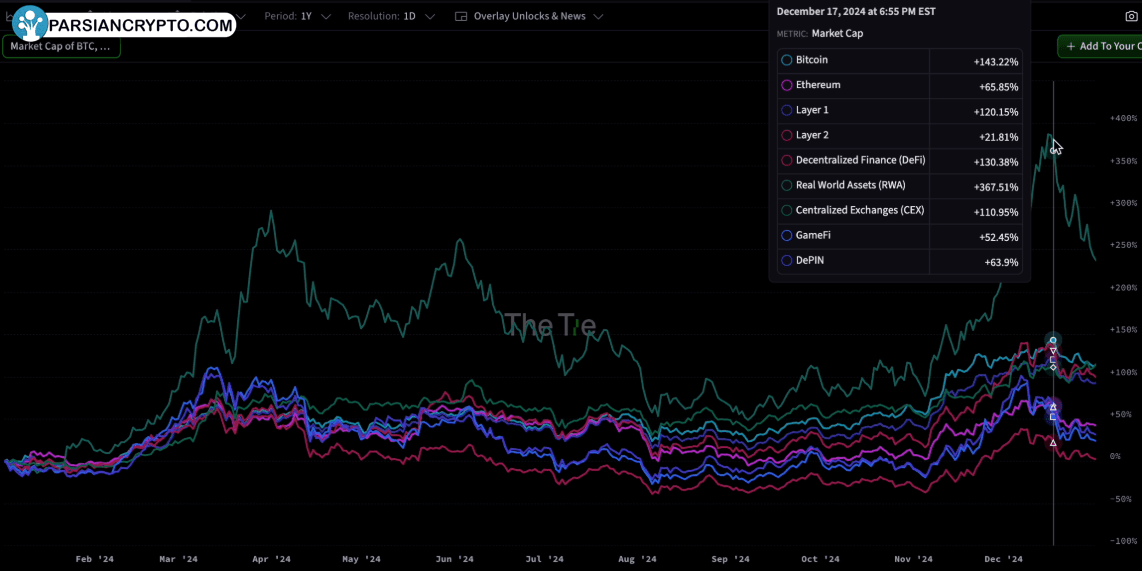Click the +367.51% RWA value
1142x571 pixels.
pos(996,187)
